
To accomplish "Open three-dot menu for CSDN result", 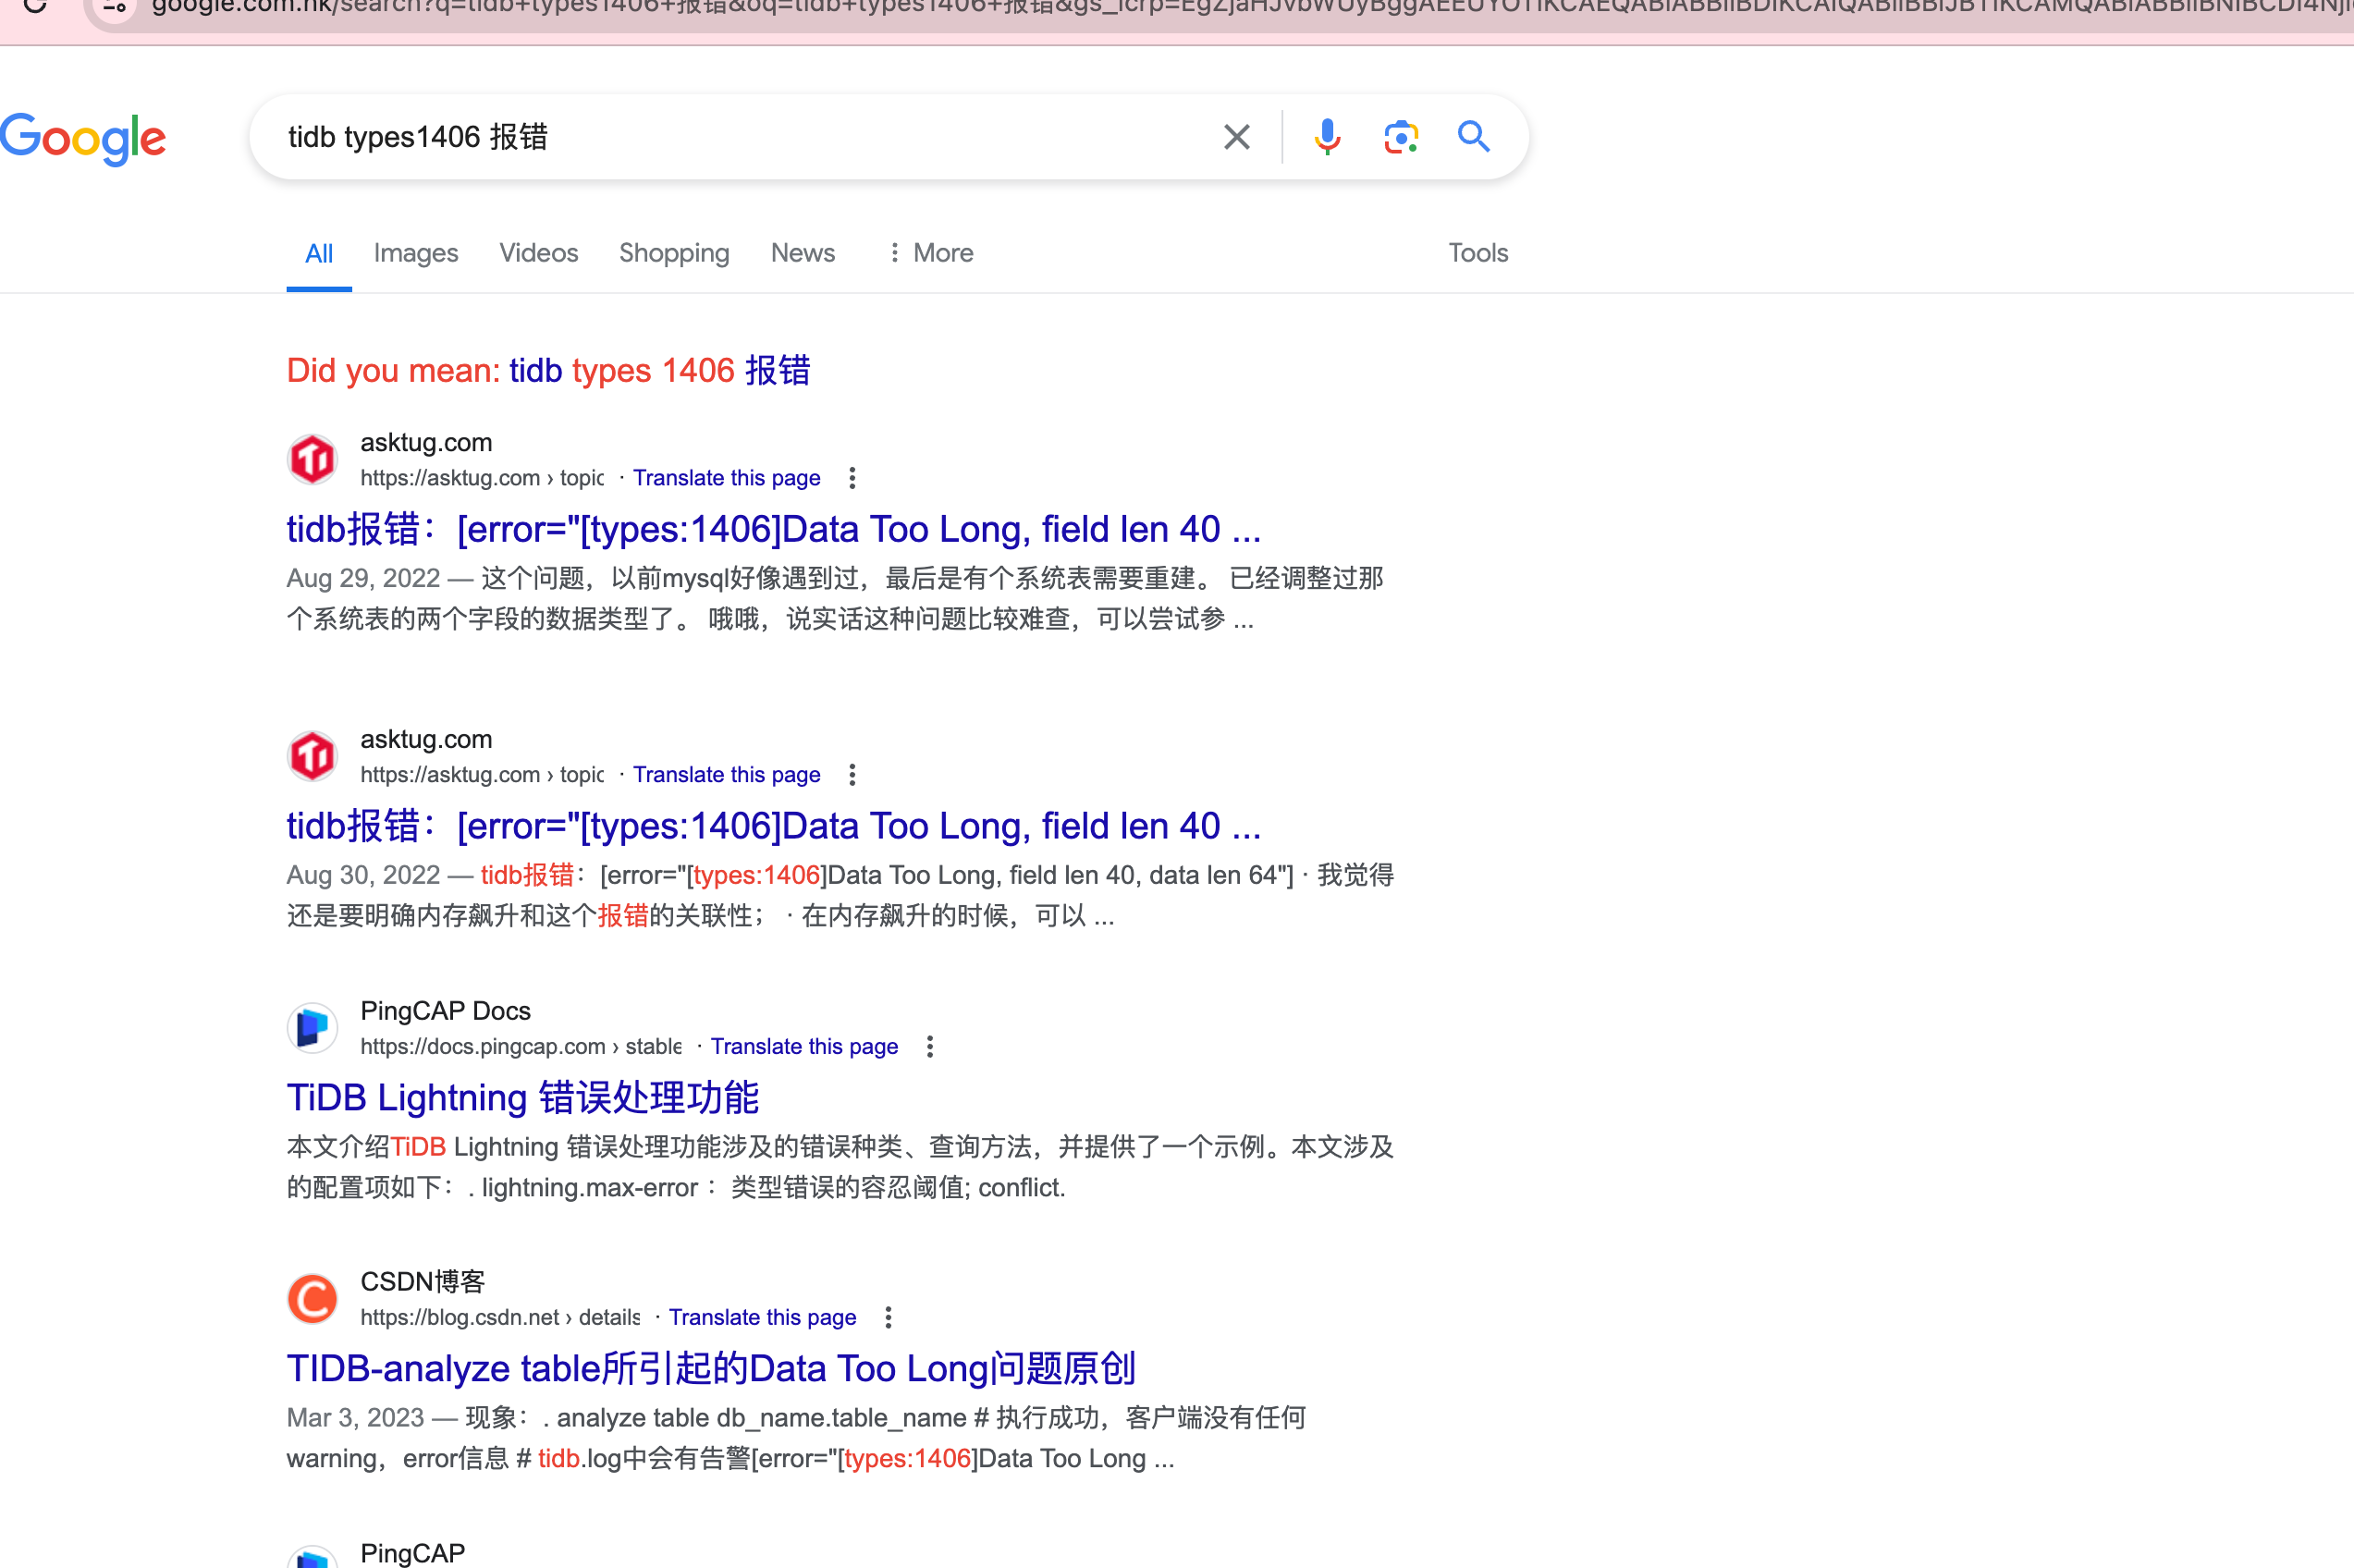I will tap(888, 1318).
